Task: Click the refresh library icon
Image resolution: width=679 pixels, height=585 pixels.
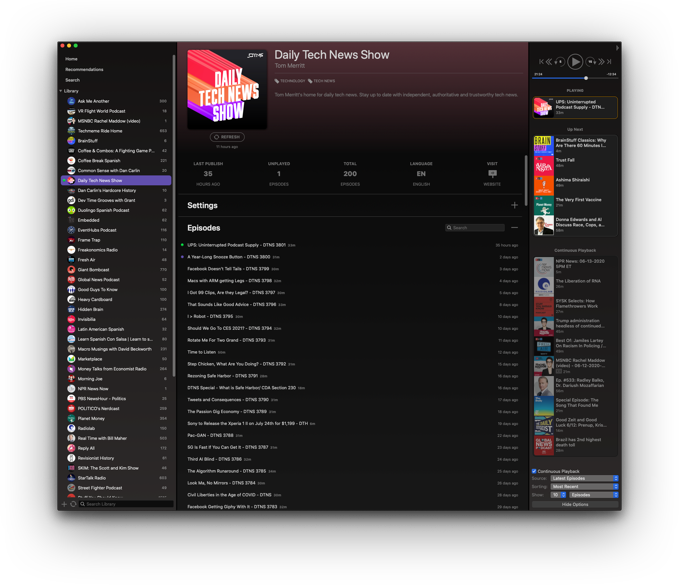Action: tap(73, 504)
